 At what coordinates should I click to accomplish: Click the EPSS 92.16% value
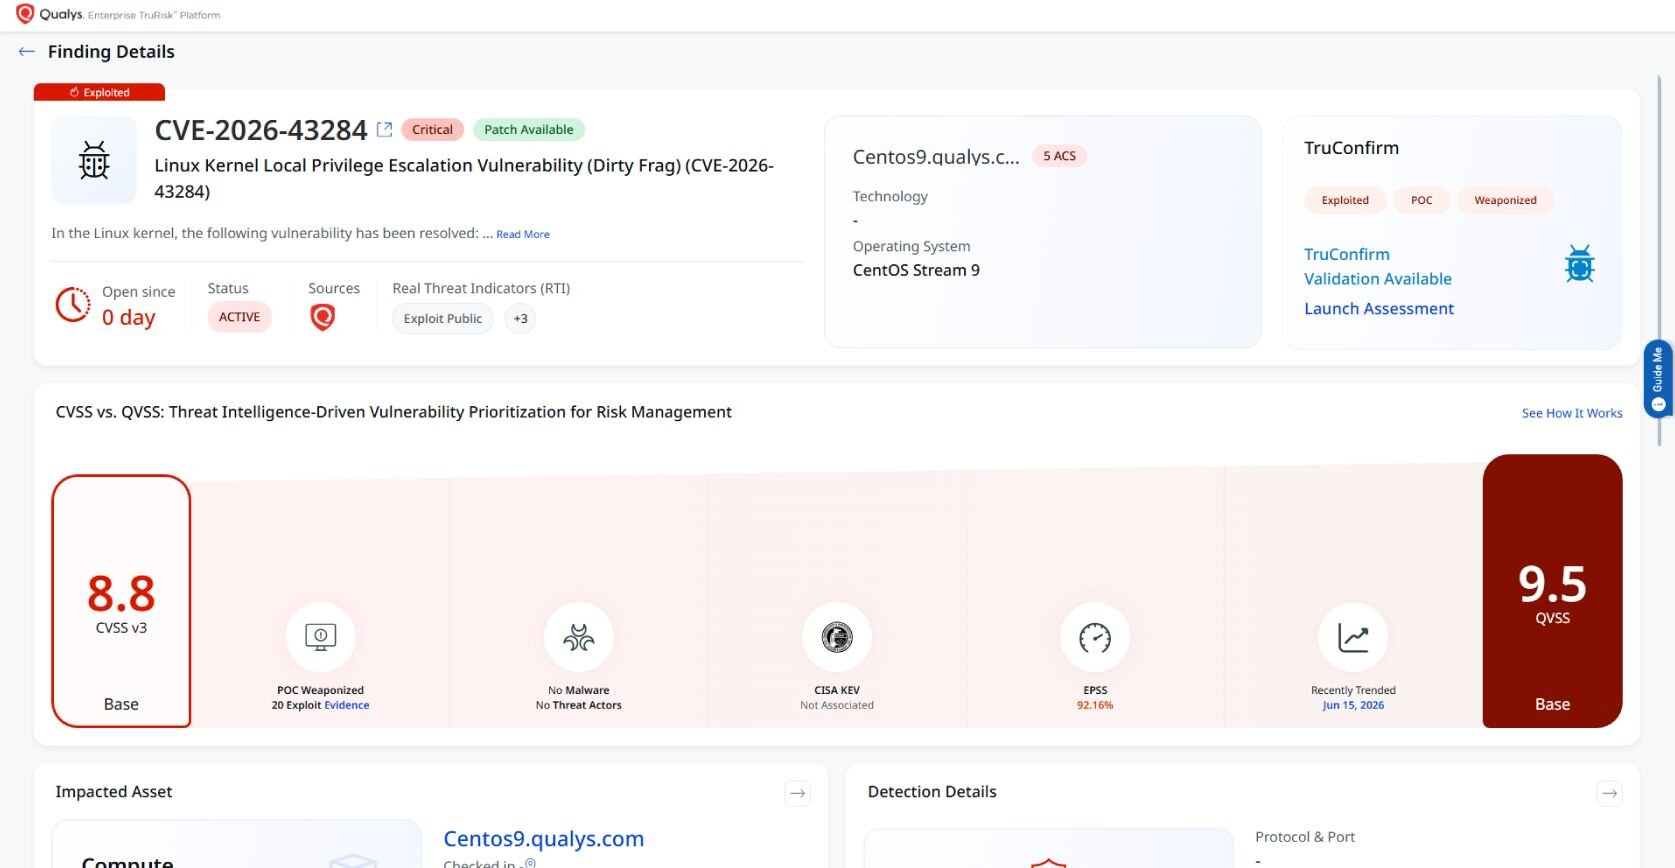pyautogui.click(x=1095, y=705)
